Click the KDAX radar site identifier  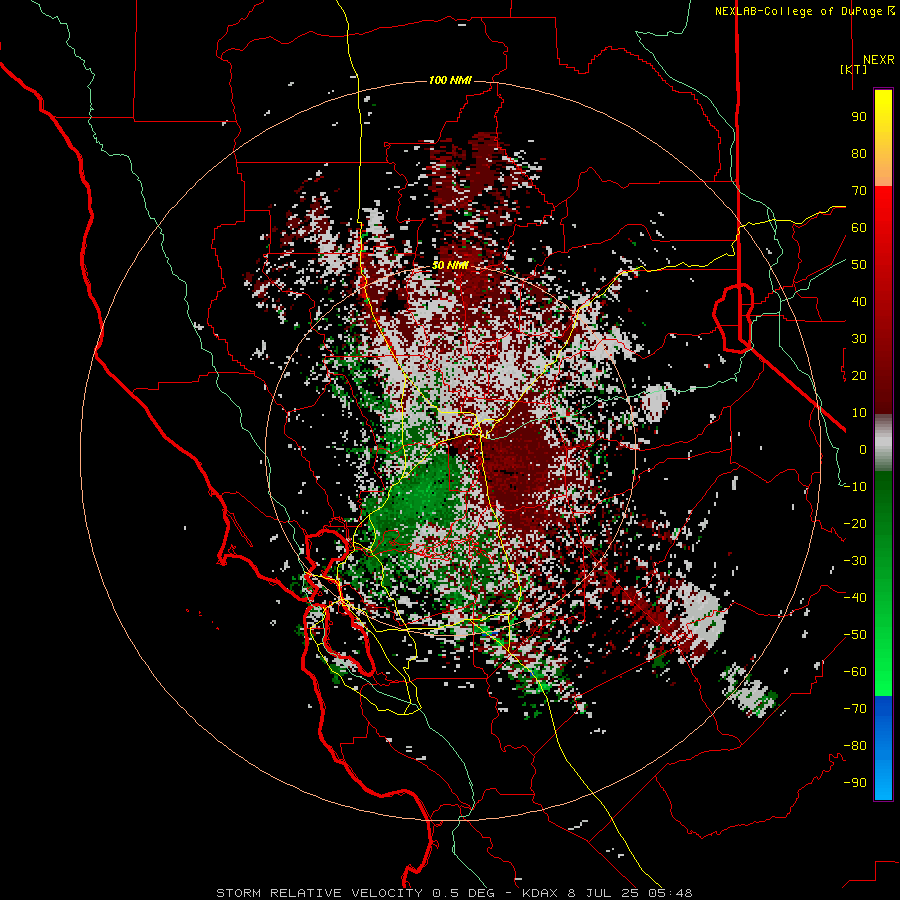[x=542, y=893]
